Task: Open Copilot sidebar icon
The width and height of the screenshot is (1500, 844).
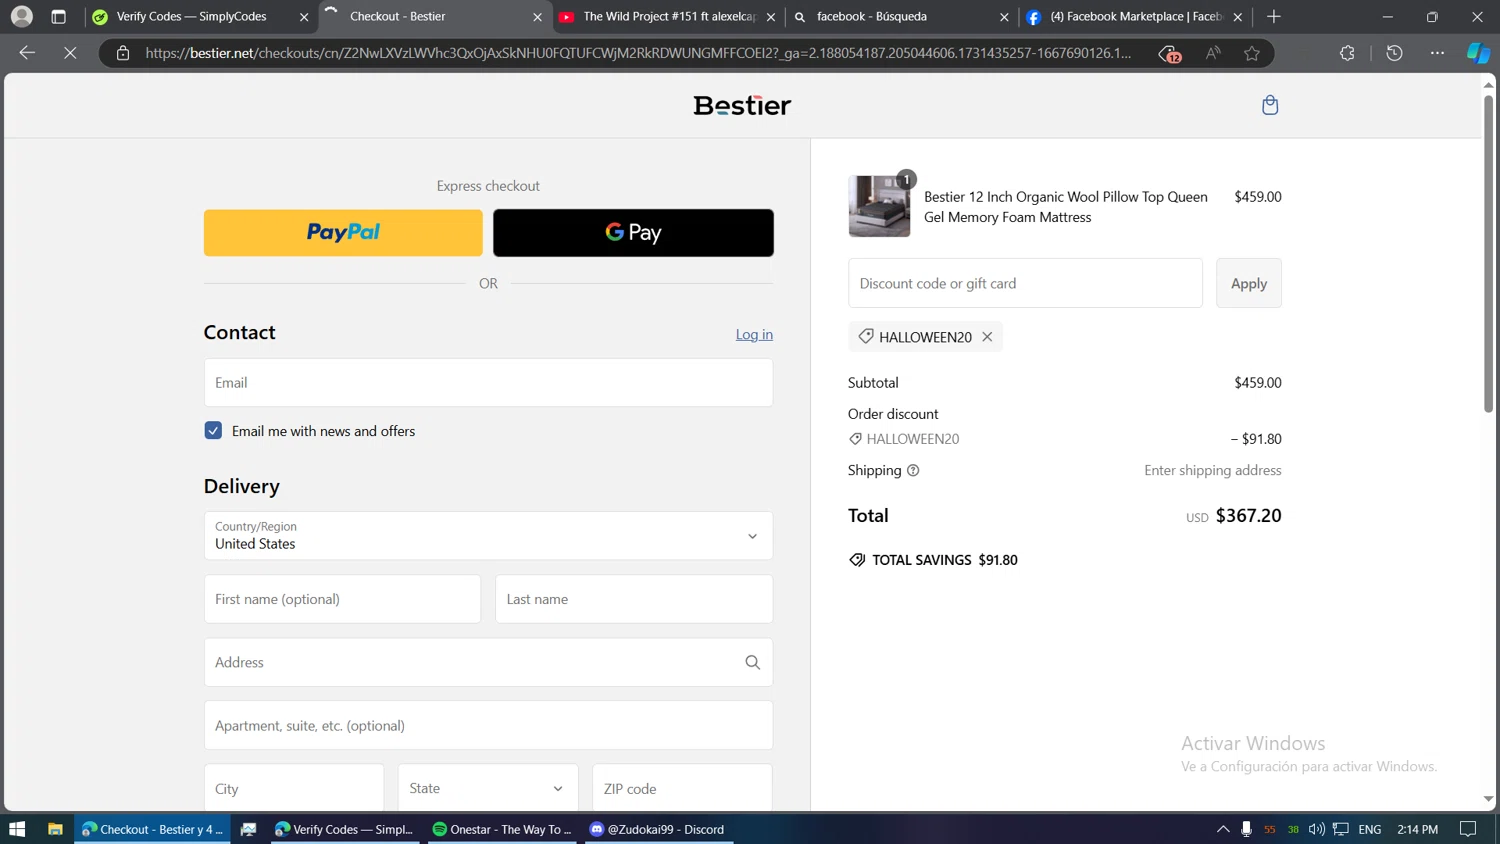Action: tap(1478, 53)
